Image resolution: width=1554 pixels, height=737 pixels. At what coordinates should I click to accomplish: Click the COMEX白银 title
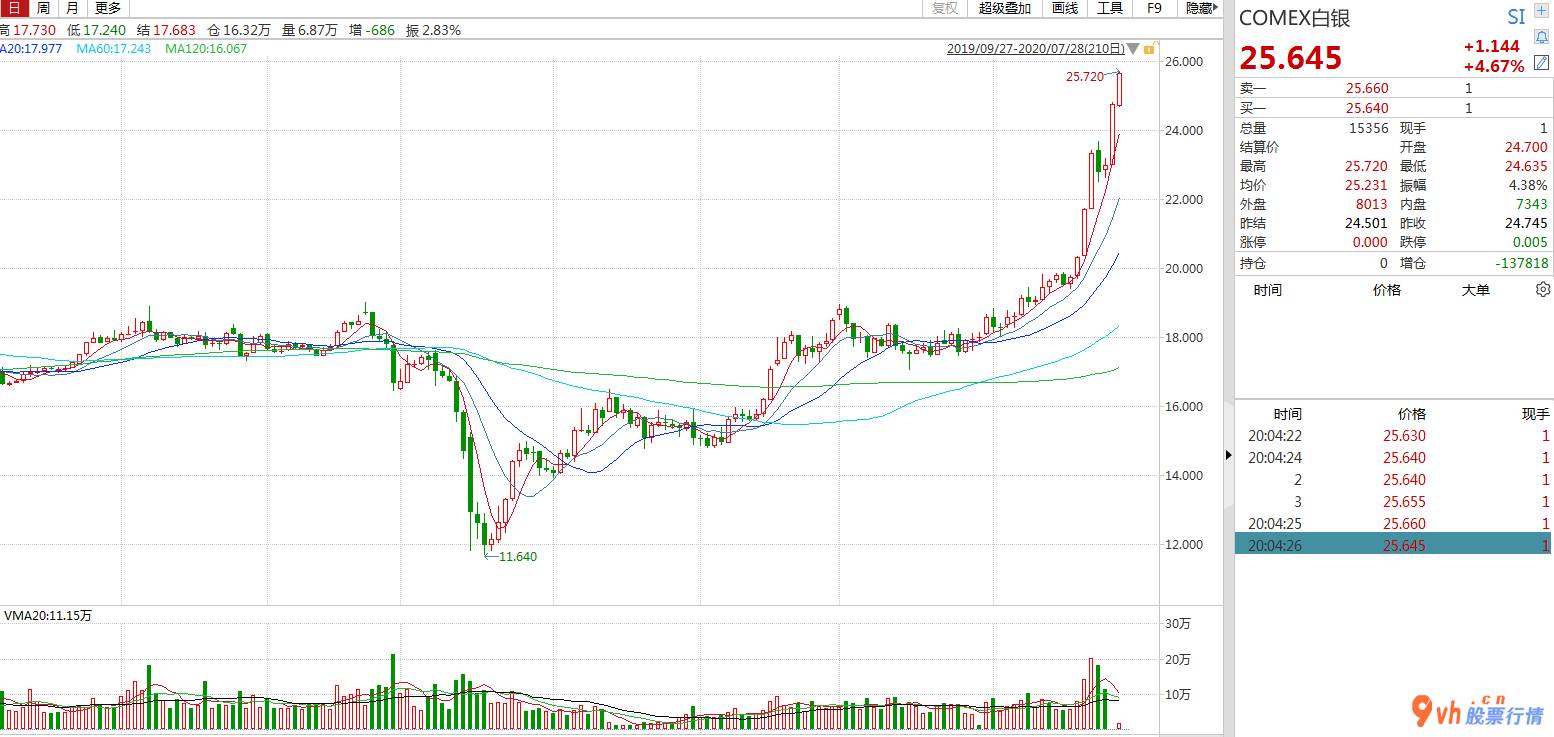tap(1295, 17)
